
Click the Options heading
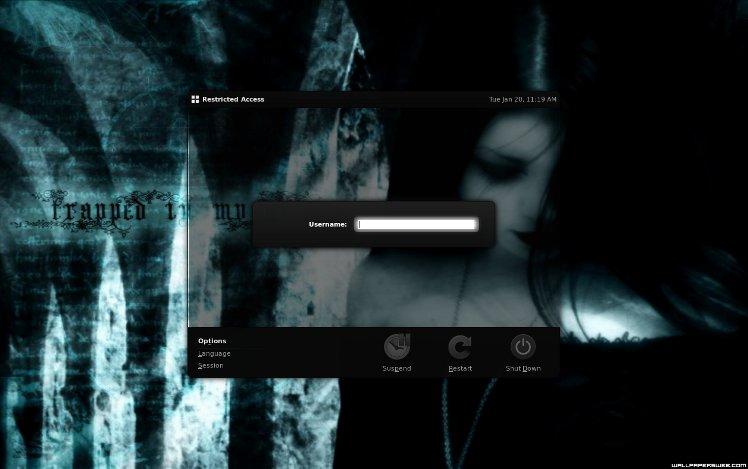(212, 341)
